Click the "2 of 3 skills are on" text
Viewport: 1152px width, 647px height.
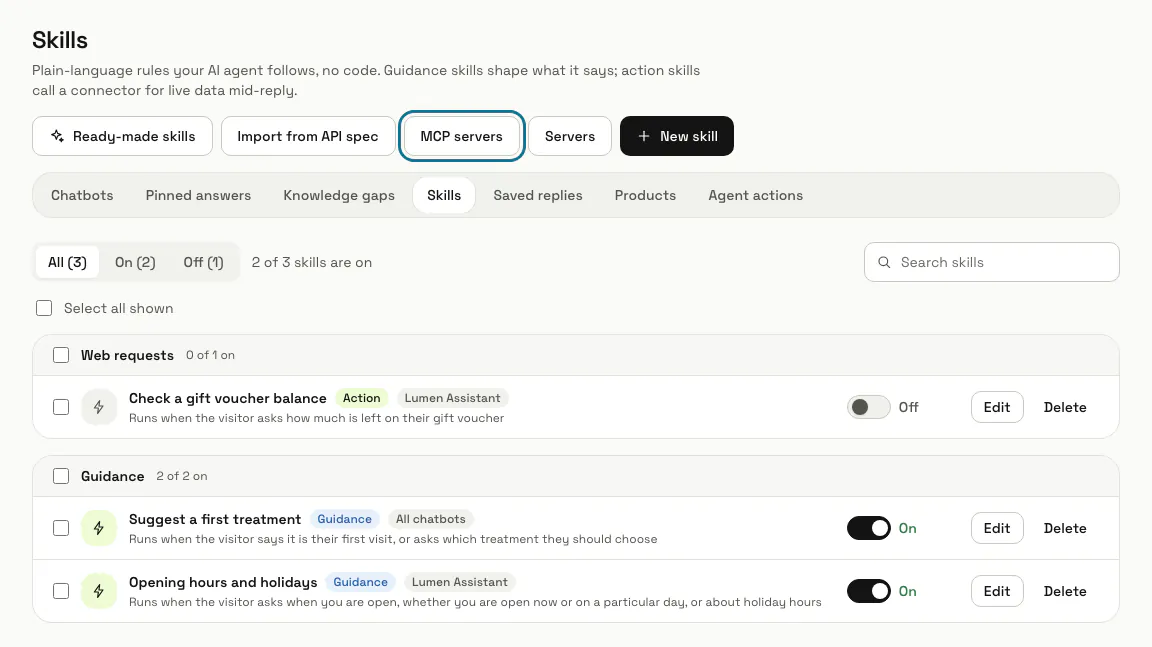tap(312, 262)
